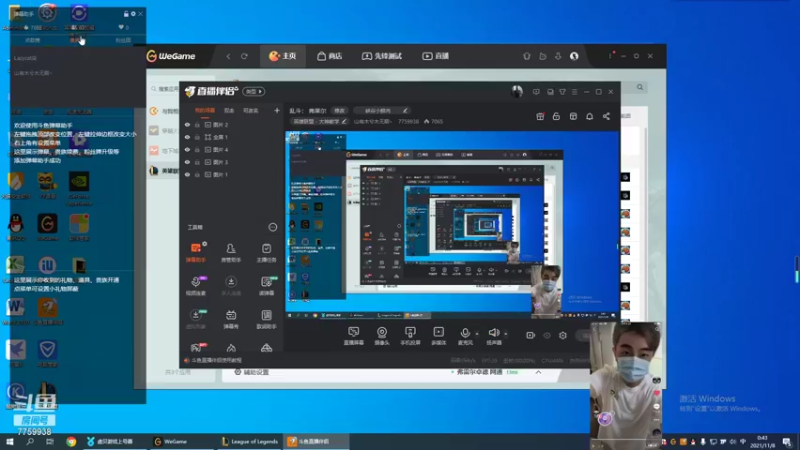Toggle the preview eye icon beside record
This screenshot has width=800, height=450.
[547, 335]
